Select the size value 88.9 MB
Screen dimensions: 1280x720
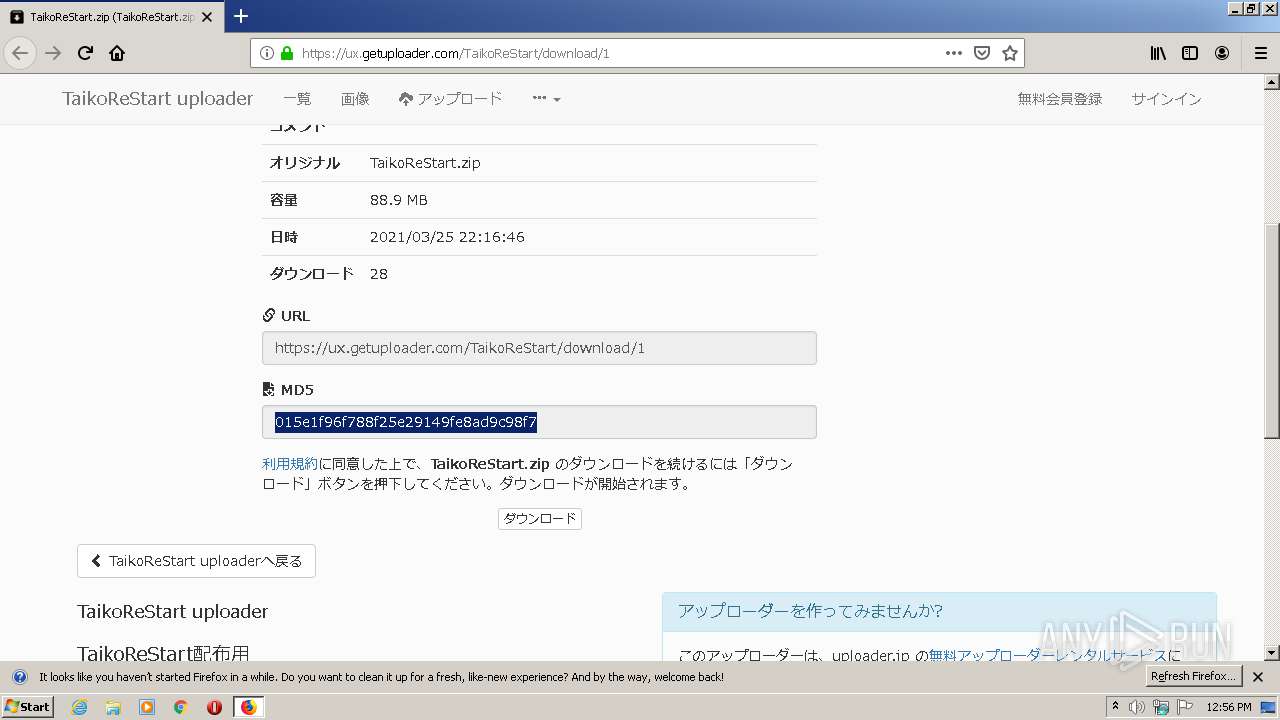click(399, 200)
